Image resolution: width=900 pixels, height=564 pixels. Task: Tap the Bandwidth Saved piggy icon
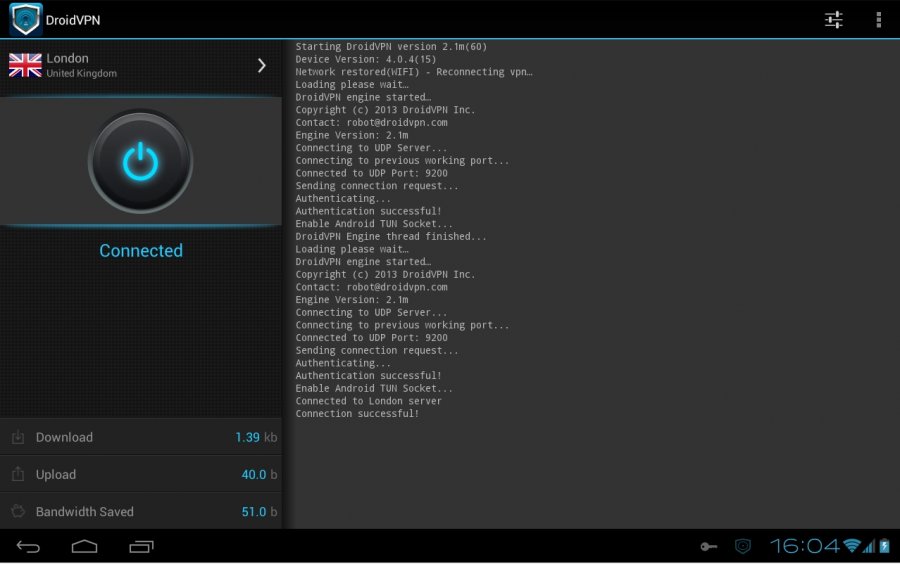point(18,511)
